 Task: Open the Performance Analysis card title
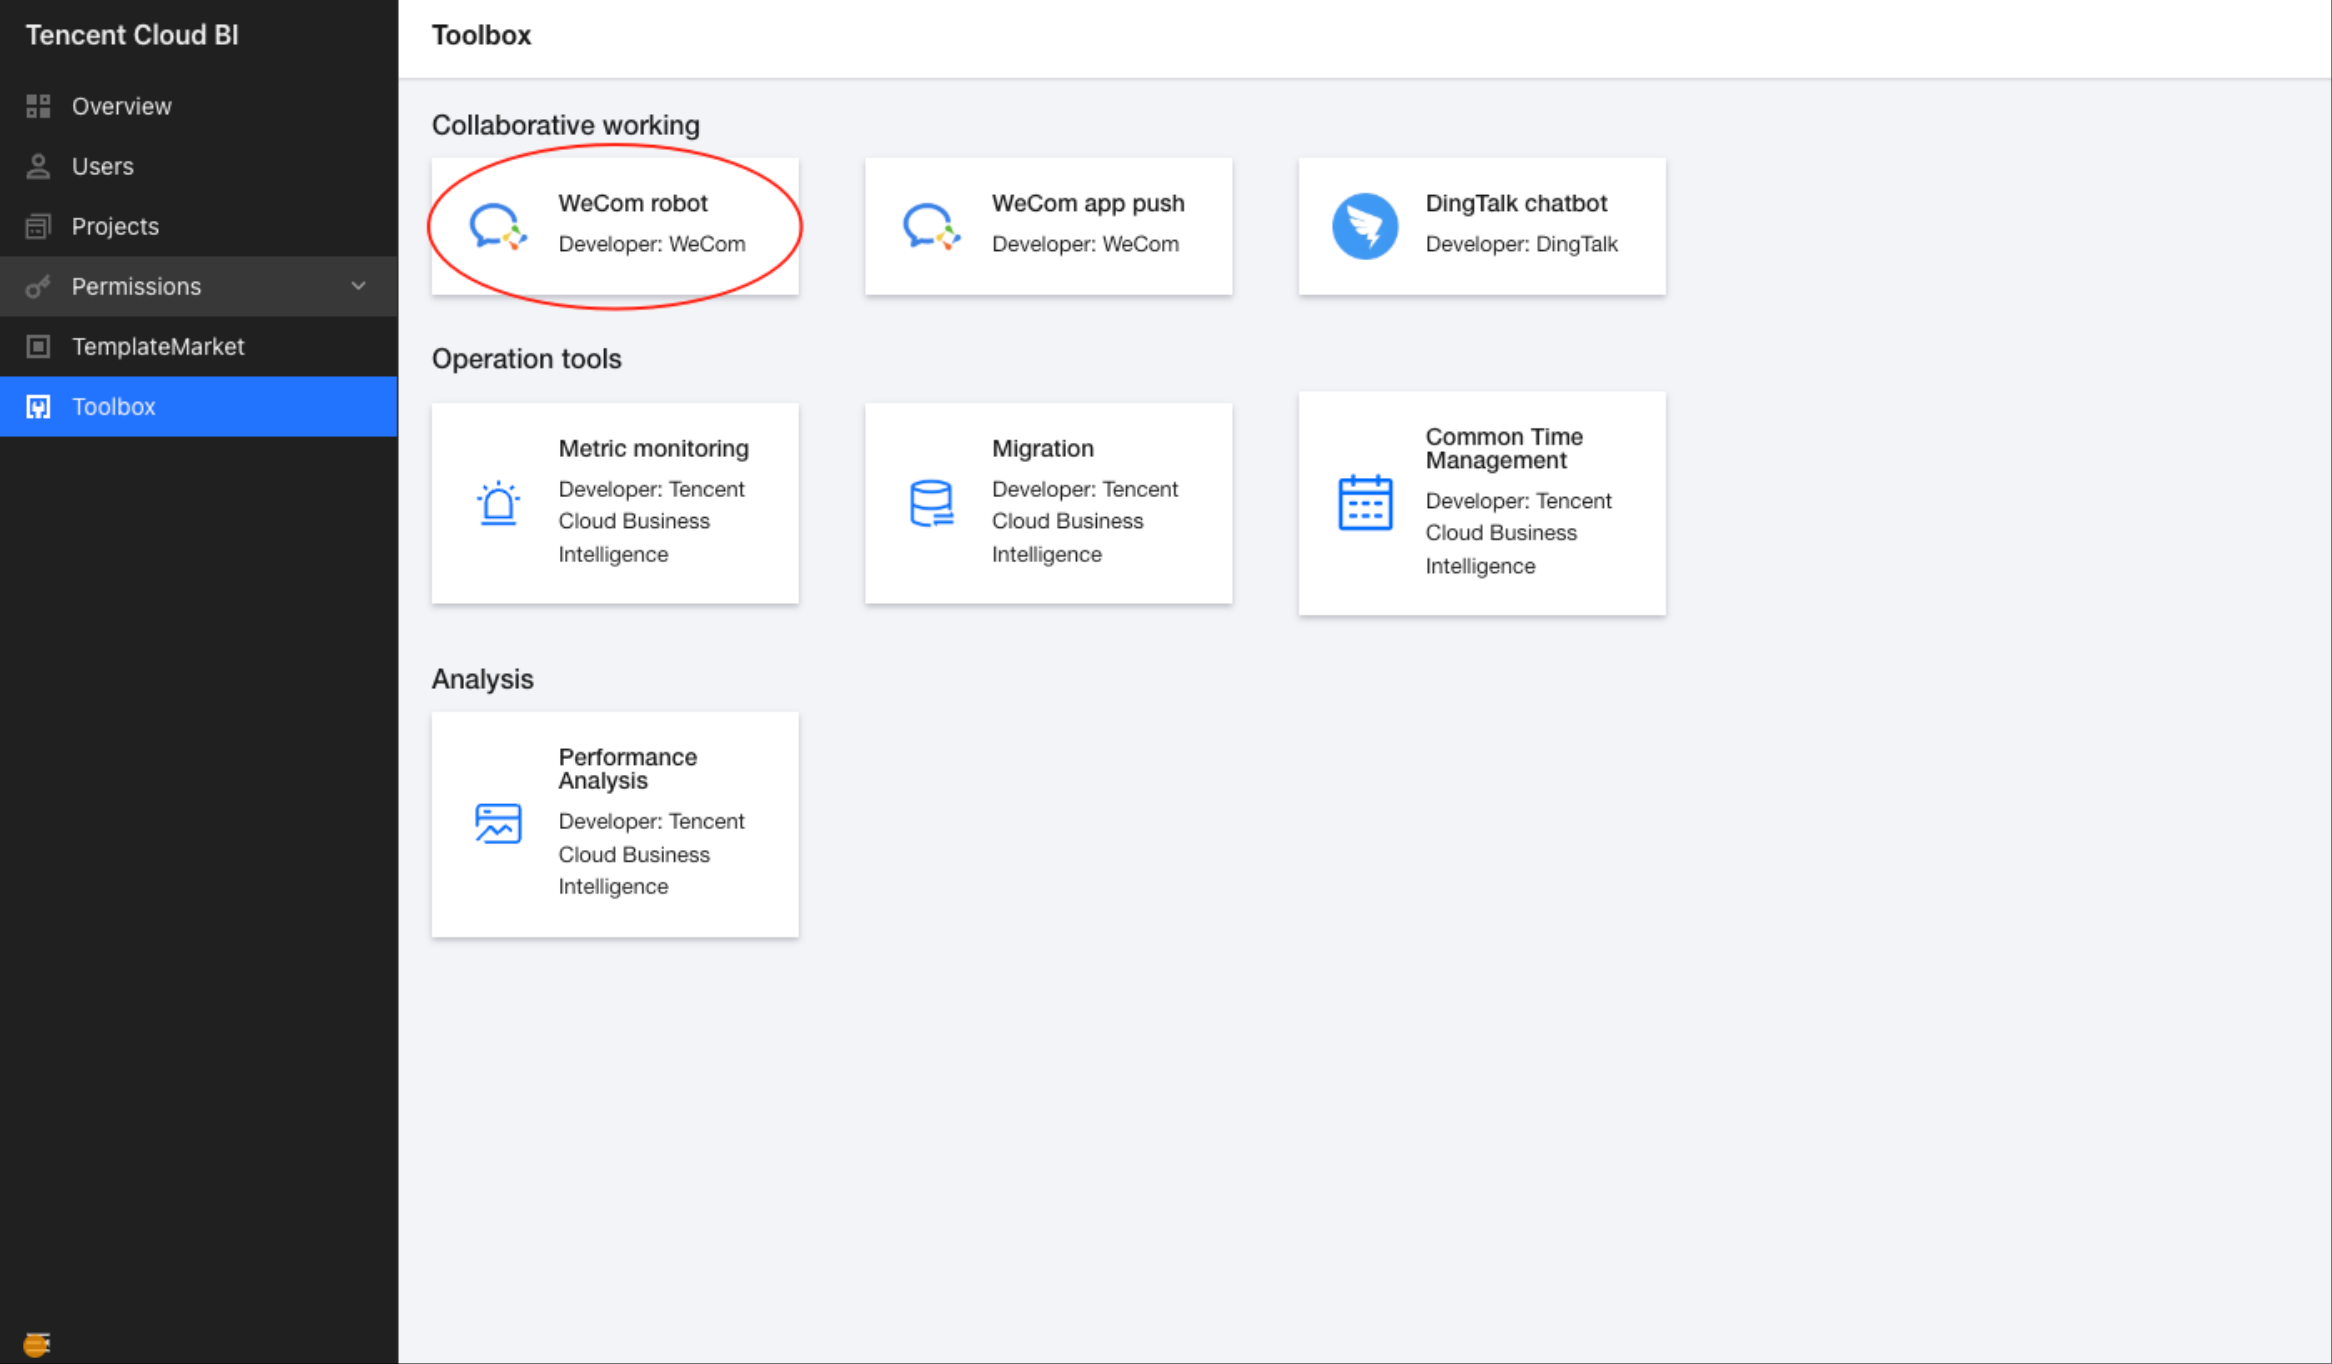[627, 768]
